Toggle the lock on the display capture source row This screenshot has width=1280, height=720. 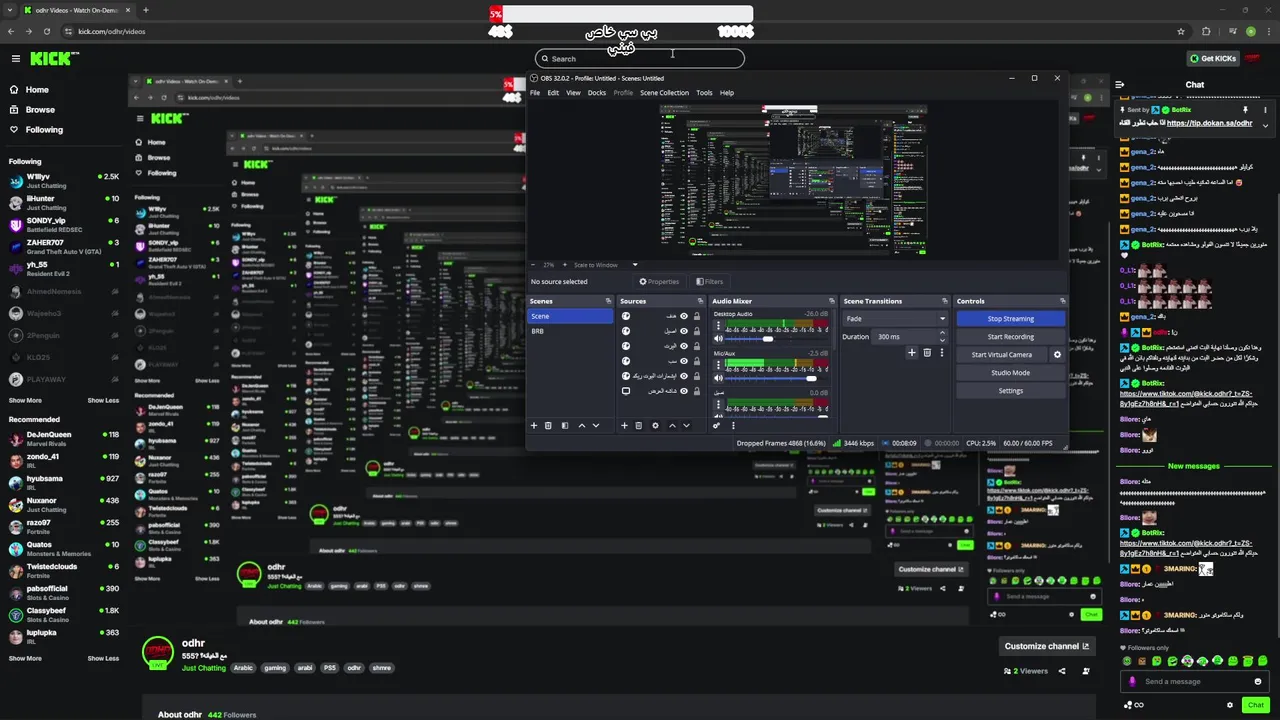pyautogui.click(x=696, y=391)
